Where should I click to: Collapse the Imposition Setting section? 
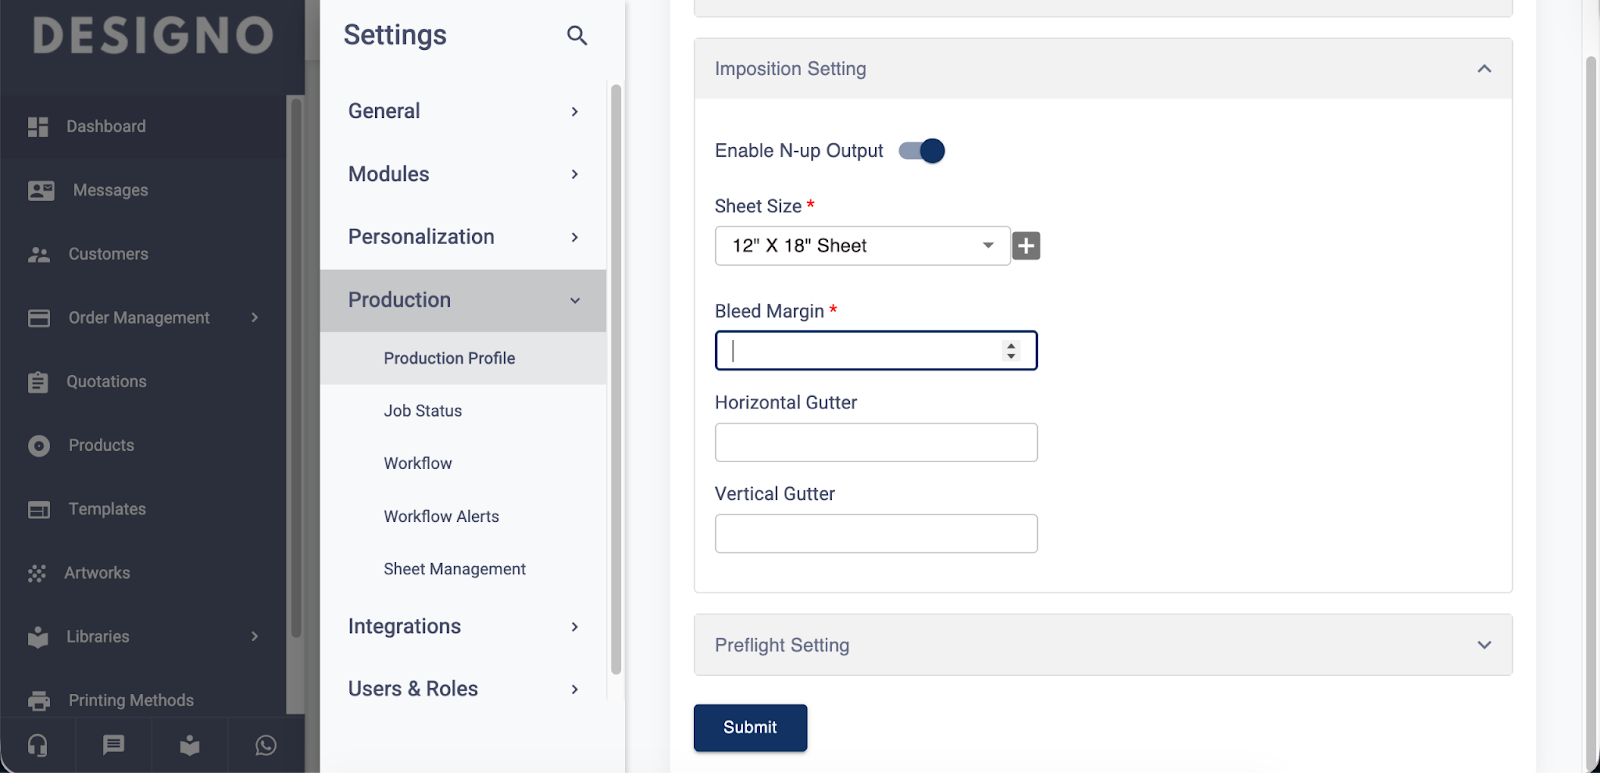coord(1484,69)
